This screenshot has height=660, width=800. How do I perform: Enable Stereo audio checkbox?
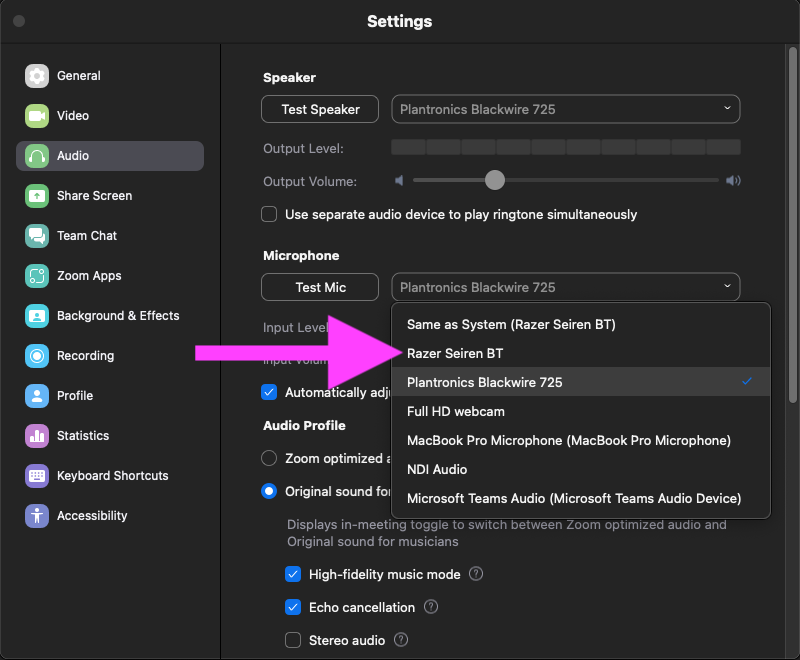[x=293, y=640]
